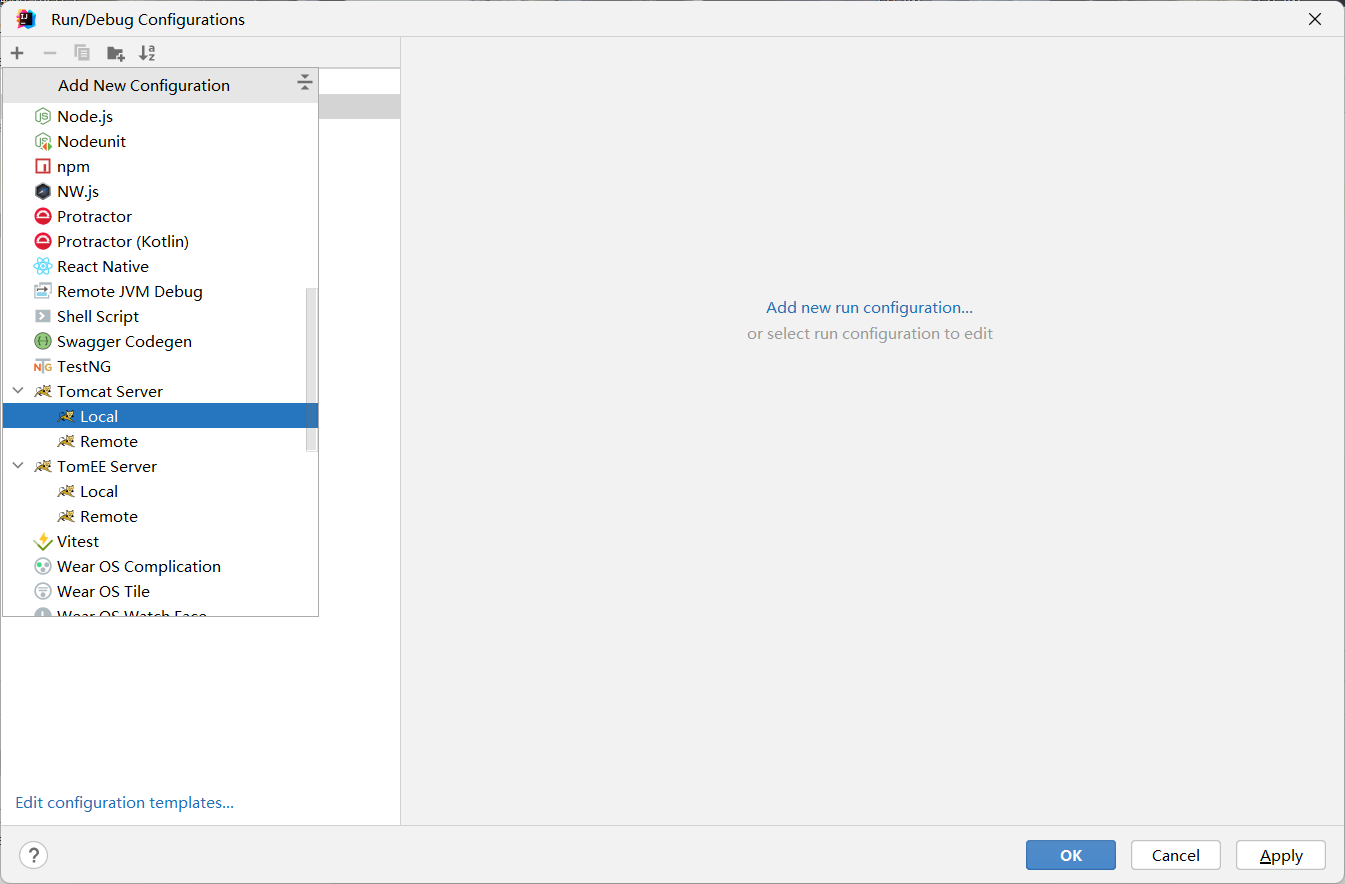Click the Remove Configuration minus icon

(50, 53)
